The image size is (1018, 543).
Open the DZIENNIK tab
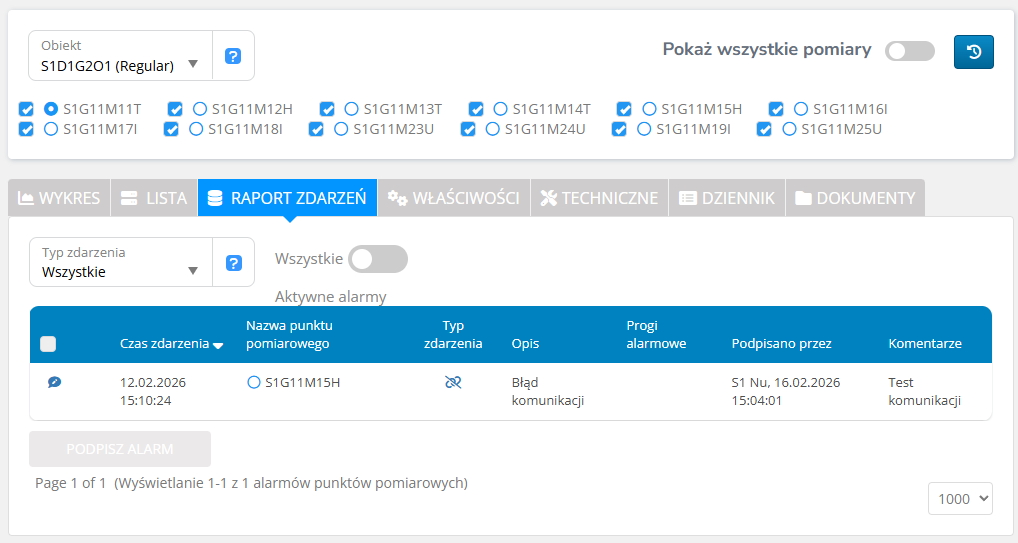pyautogui.click(x=726, y=198)
